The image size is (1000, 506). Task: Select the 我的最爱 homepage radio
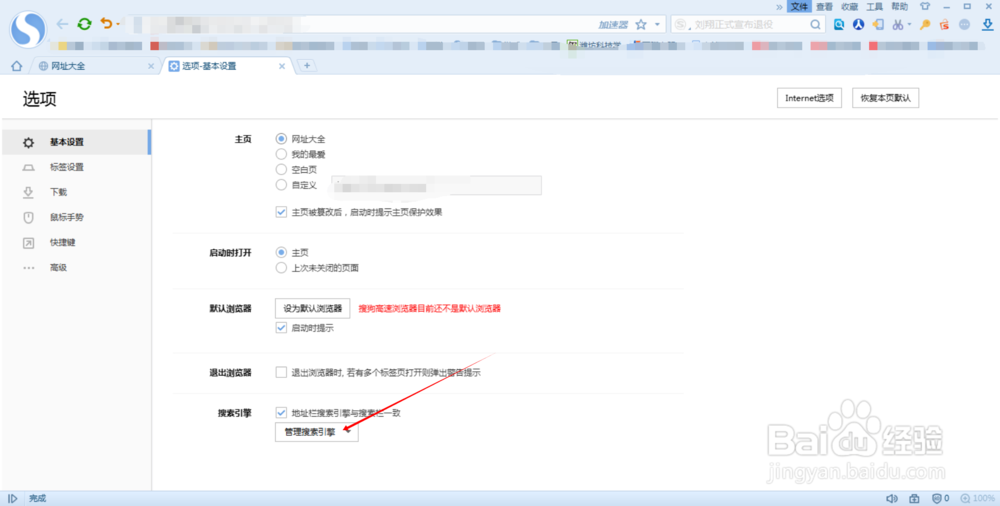click(x=281, y=154)
